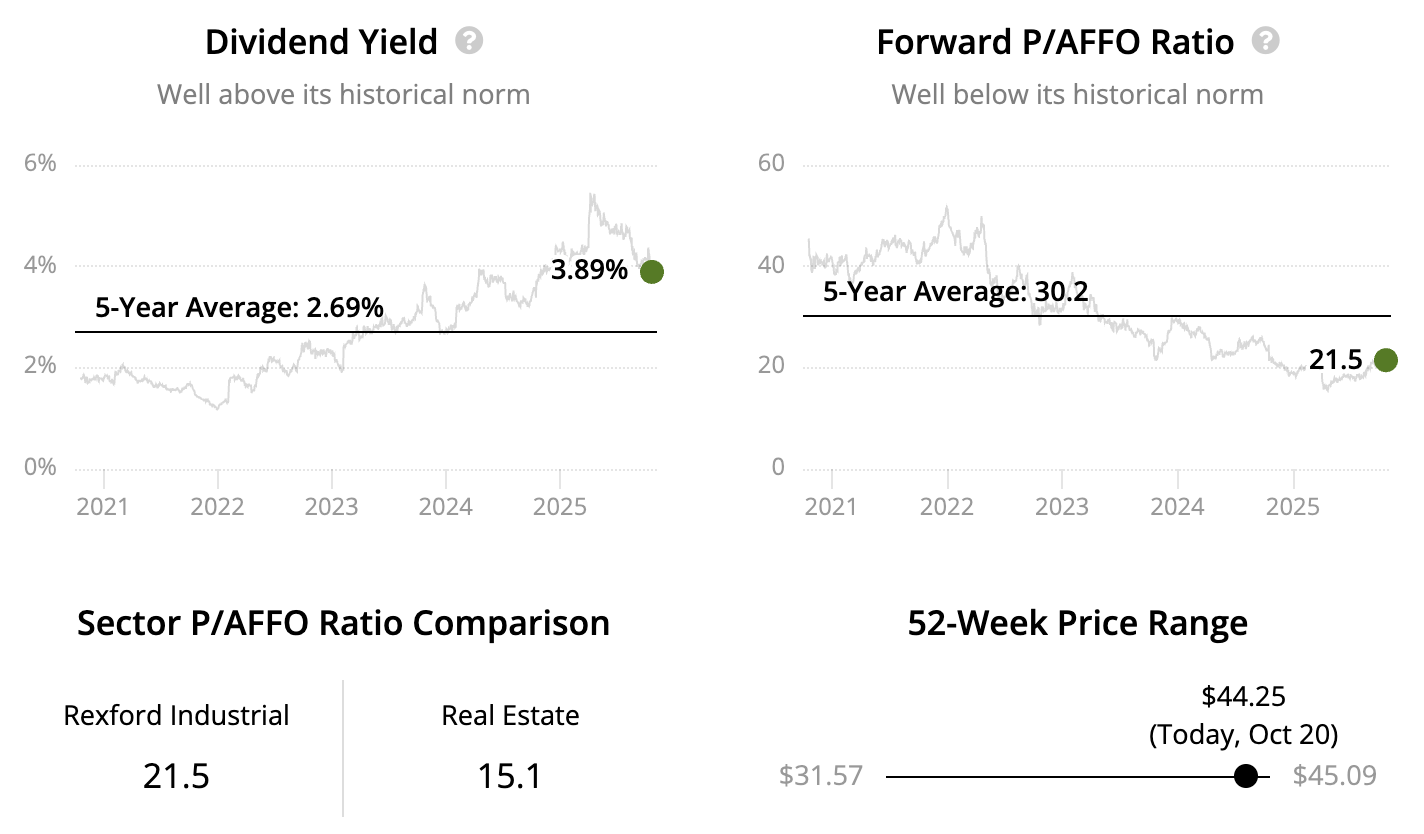This screenshot has height=834, width=1424.
Task: Click the Dividend Yield chart title
Action: [x=321, y=42]
